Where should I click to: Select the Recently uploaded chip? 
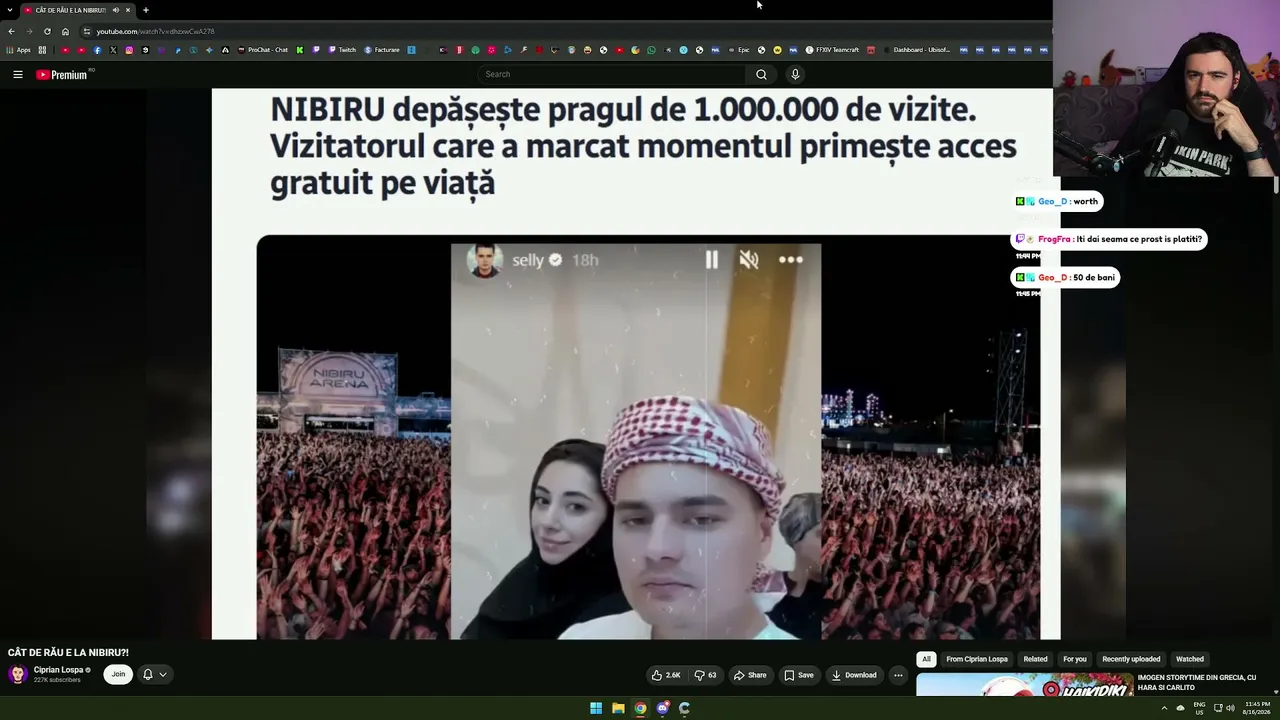[x=1131, y=659]
